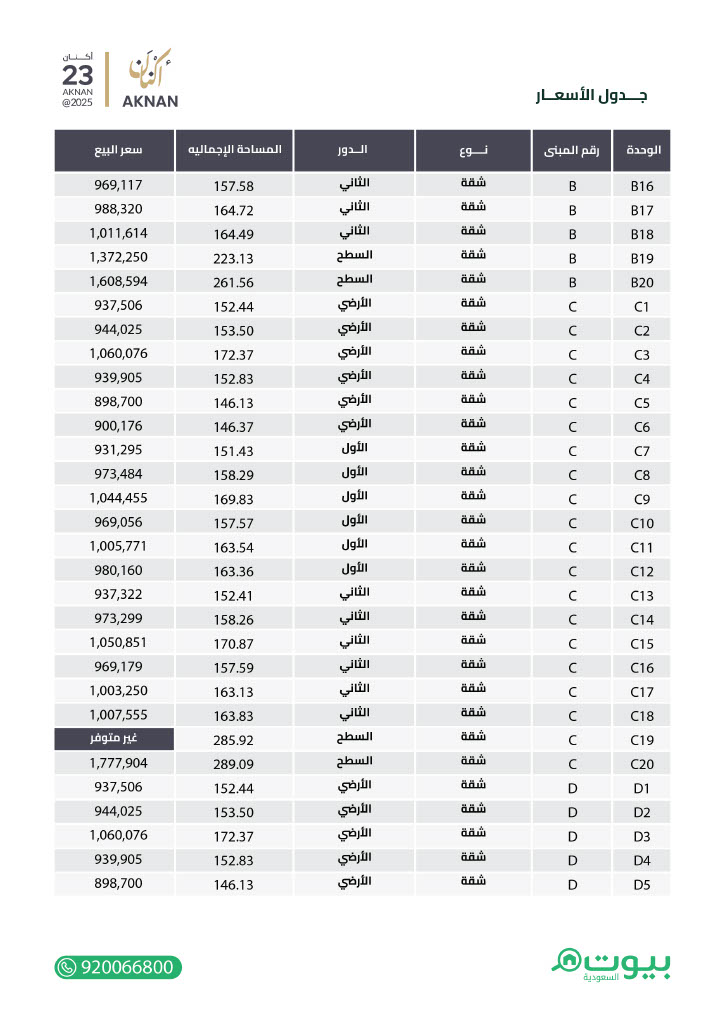This screenshot has width=724, height=1024.
Task: Click the phone icon beside 920066800
Action: [67, 967]
